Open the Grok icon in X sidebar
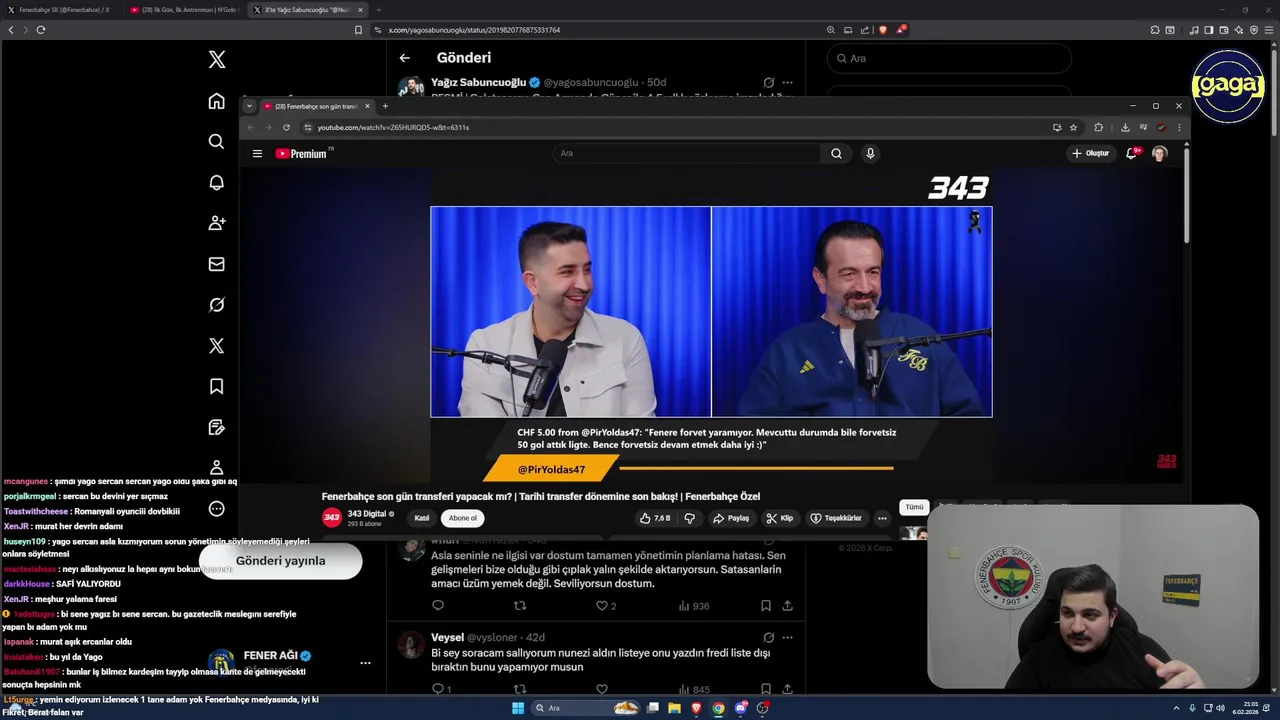 pyautogui.click(x=216, y=305)
